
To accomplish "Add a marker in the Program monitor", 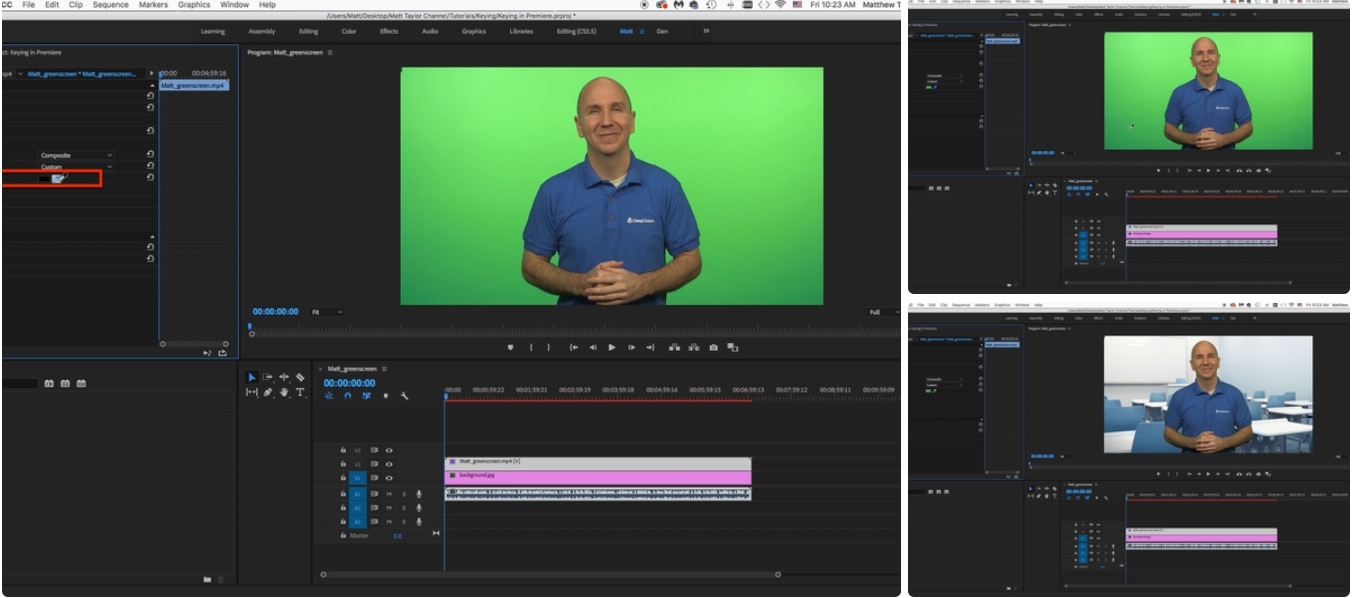I will (510, 347).
